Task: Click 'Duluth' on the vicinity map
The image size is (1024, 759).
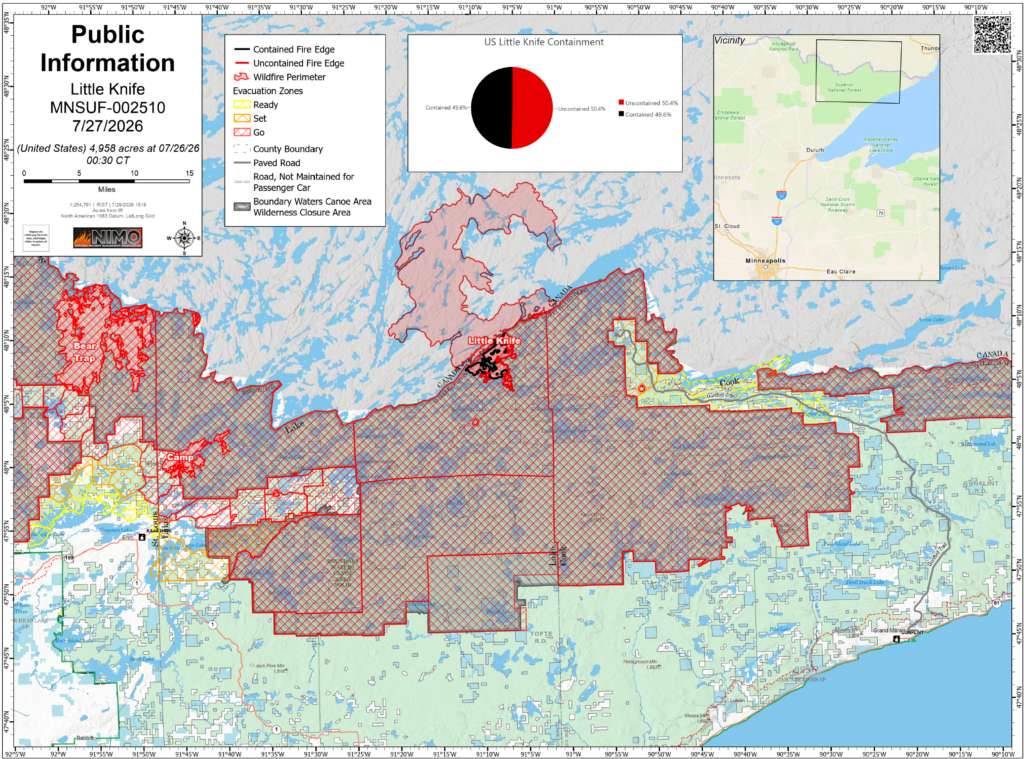Action: coord(815,150)
